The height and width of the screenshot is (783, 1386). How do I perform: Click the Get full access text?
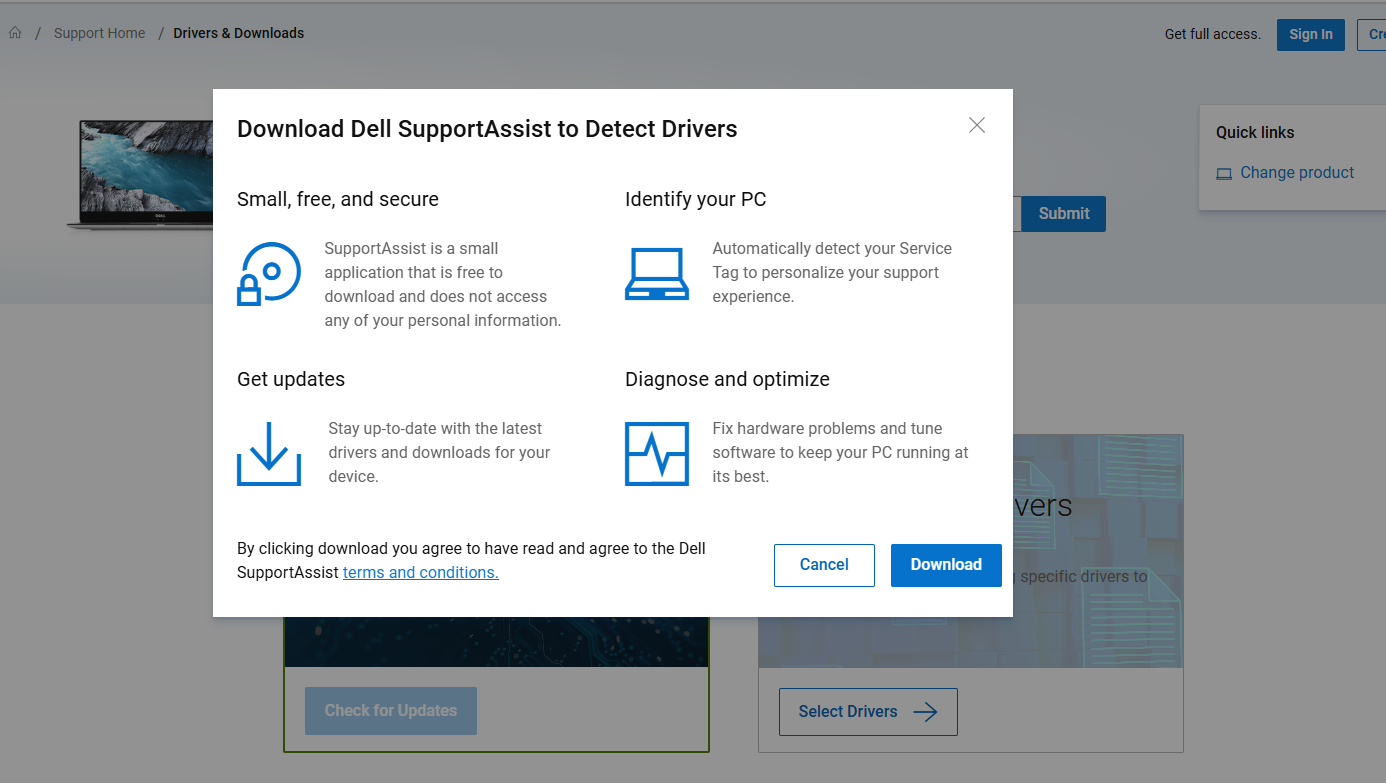(1213, 34)
